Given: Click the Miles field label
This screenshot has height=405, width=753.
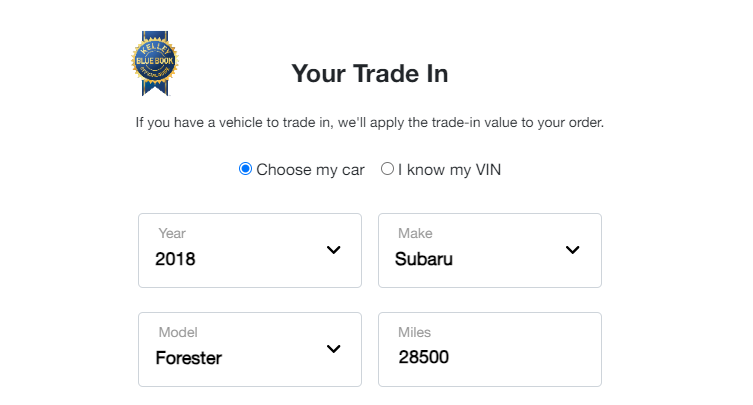Looking at the screenshot, I should click(x=414, y=332).
